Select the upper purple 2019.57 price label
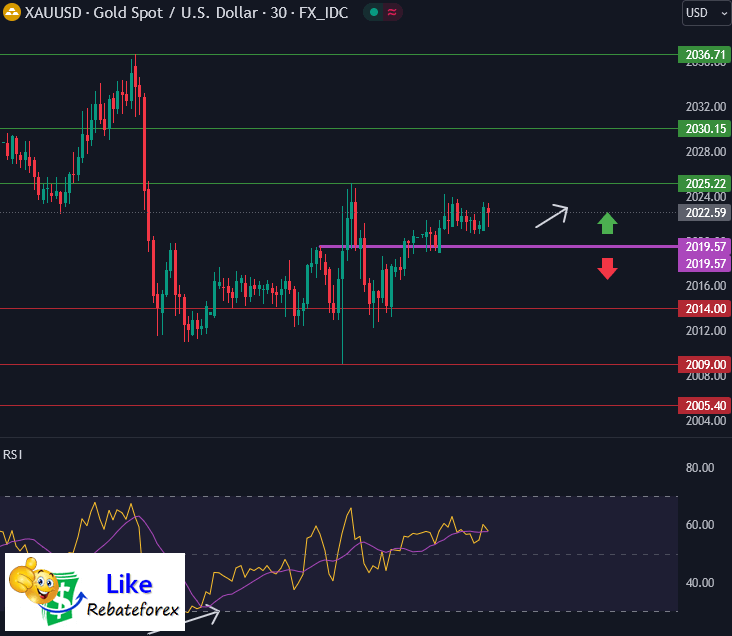This screenshot has height=636, width=732. coord(704,246)
